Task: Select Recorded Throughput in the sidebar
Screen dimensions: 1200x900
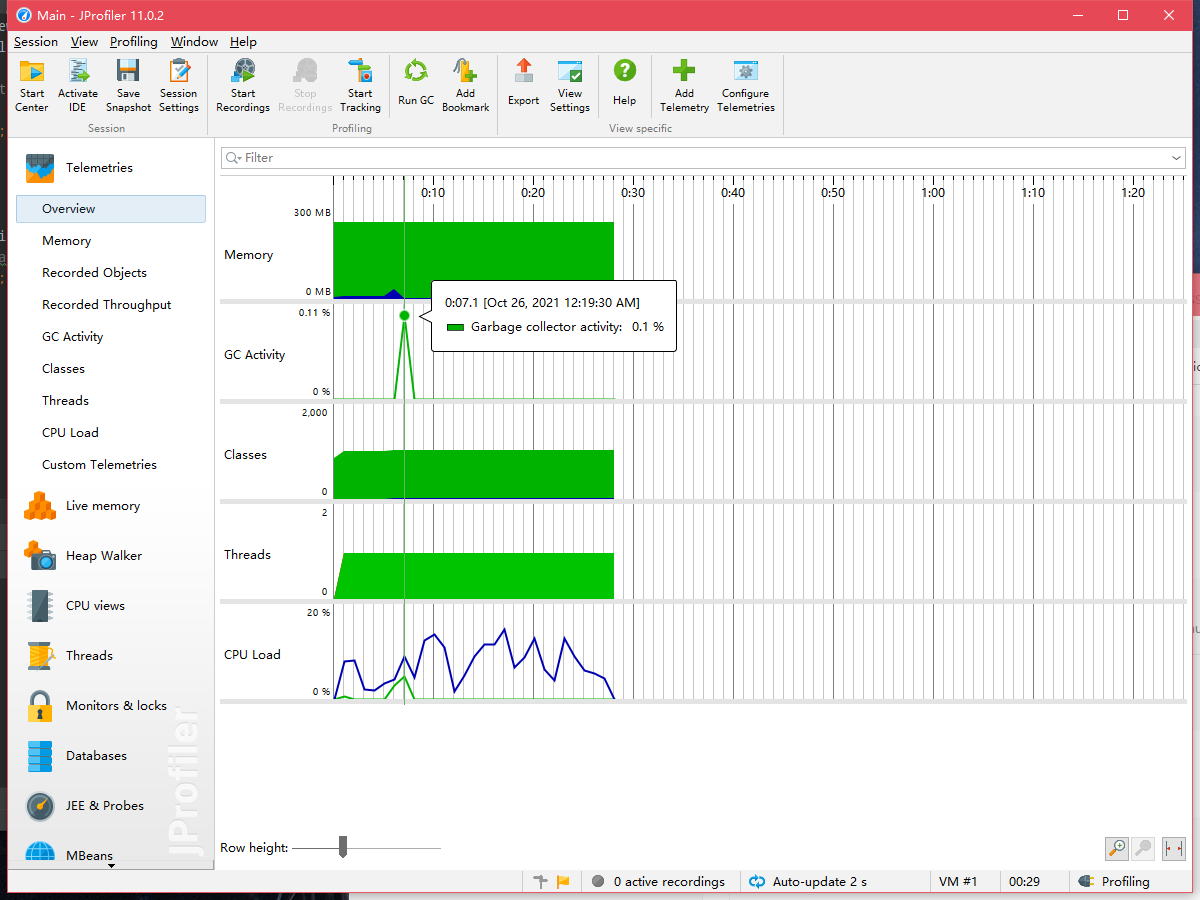Action: point(106,305)
